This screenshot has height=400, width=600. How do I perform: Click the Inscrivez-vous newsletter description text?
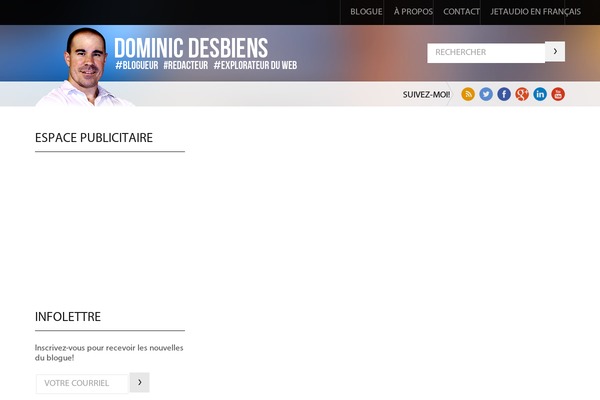(x=109, y=353)
